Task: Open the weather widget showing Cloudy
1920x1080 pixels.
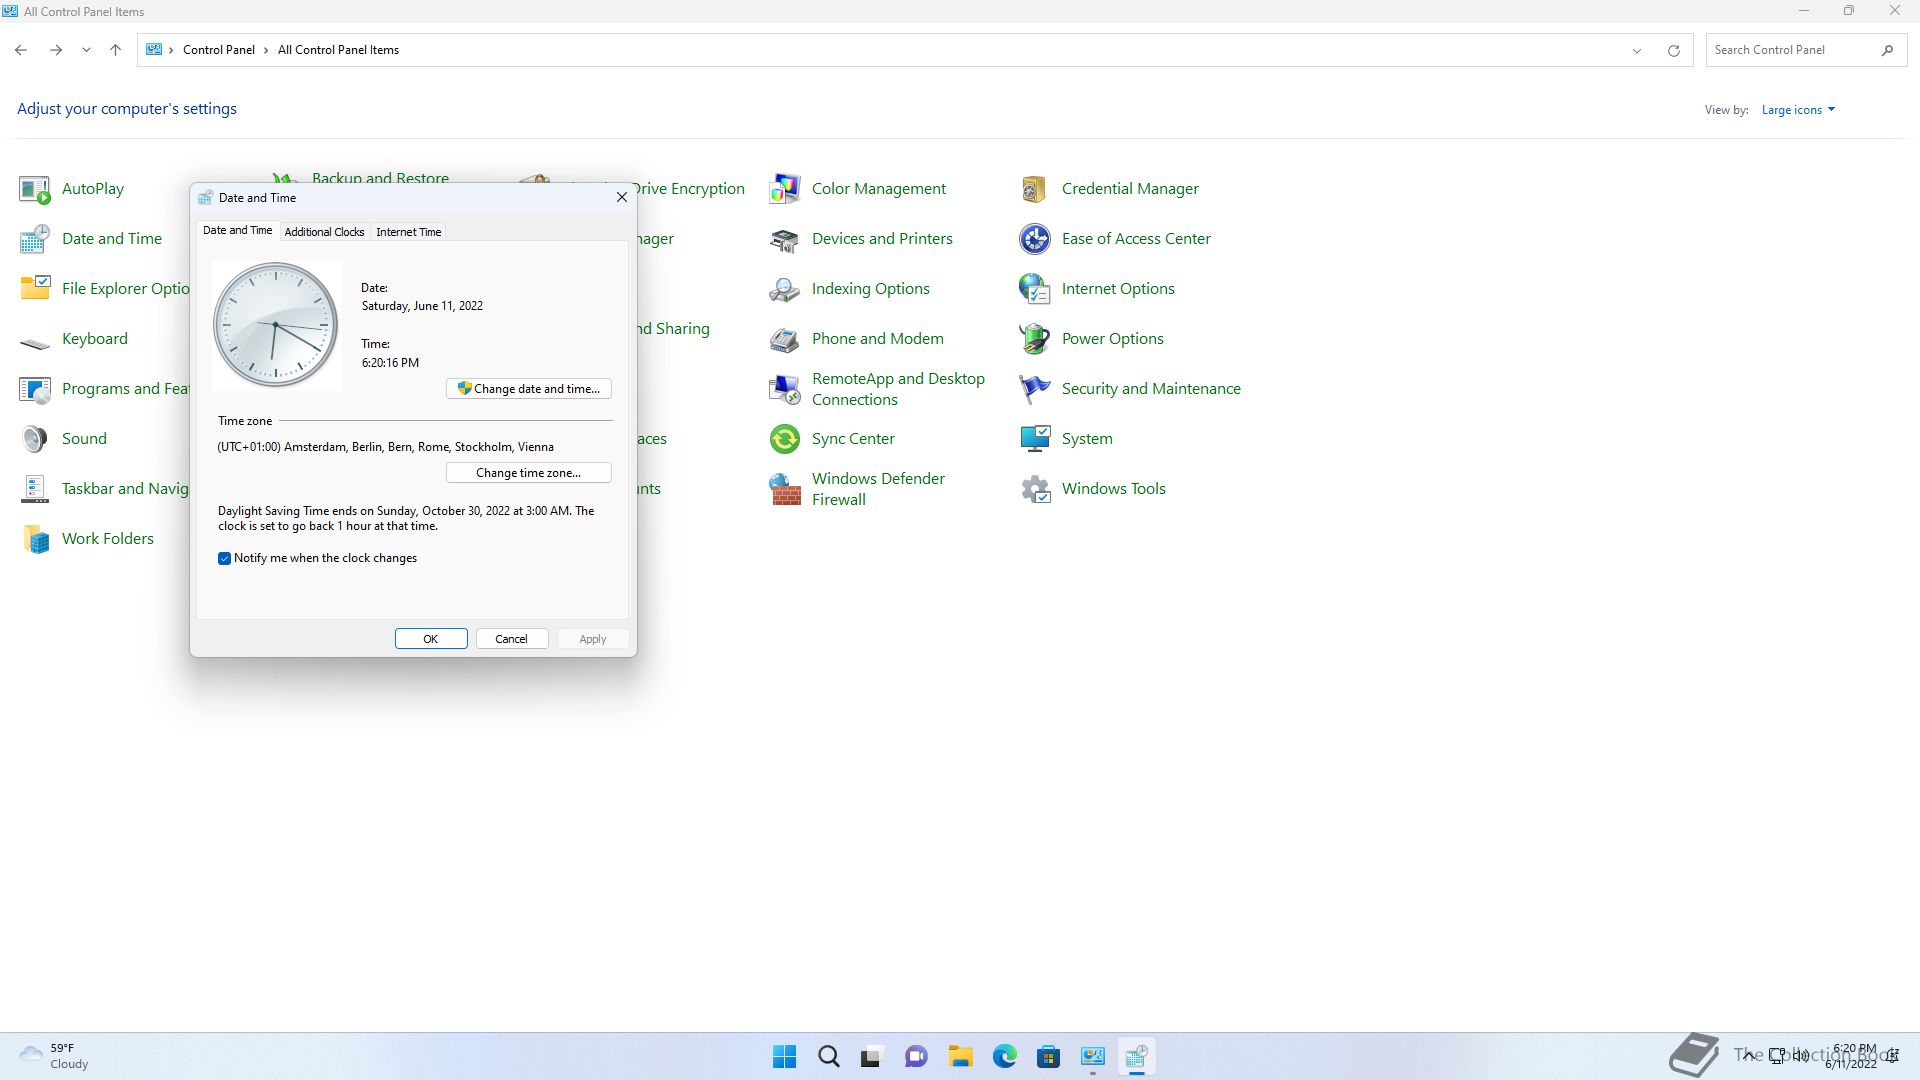Action: tap(55, 1056)
